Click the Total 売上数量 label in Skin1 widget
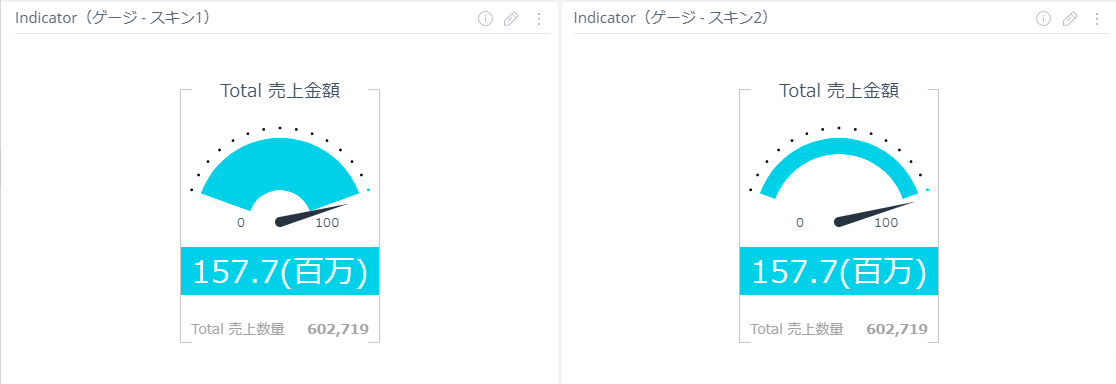The height and width of the screenshot is (384, 1116). tap(238, 329)
